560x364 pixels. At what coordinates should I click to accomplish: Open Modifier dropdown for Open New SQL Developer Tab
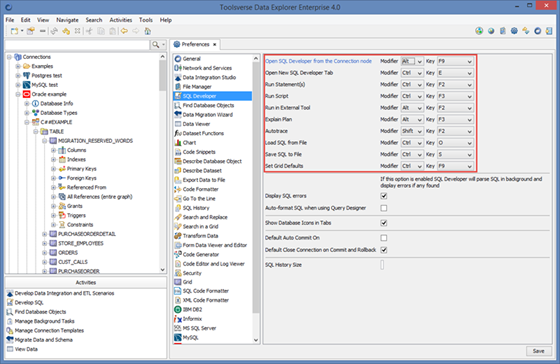click(x=412, y=73)
